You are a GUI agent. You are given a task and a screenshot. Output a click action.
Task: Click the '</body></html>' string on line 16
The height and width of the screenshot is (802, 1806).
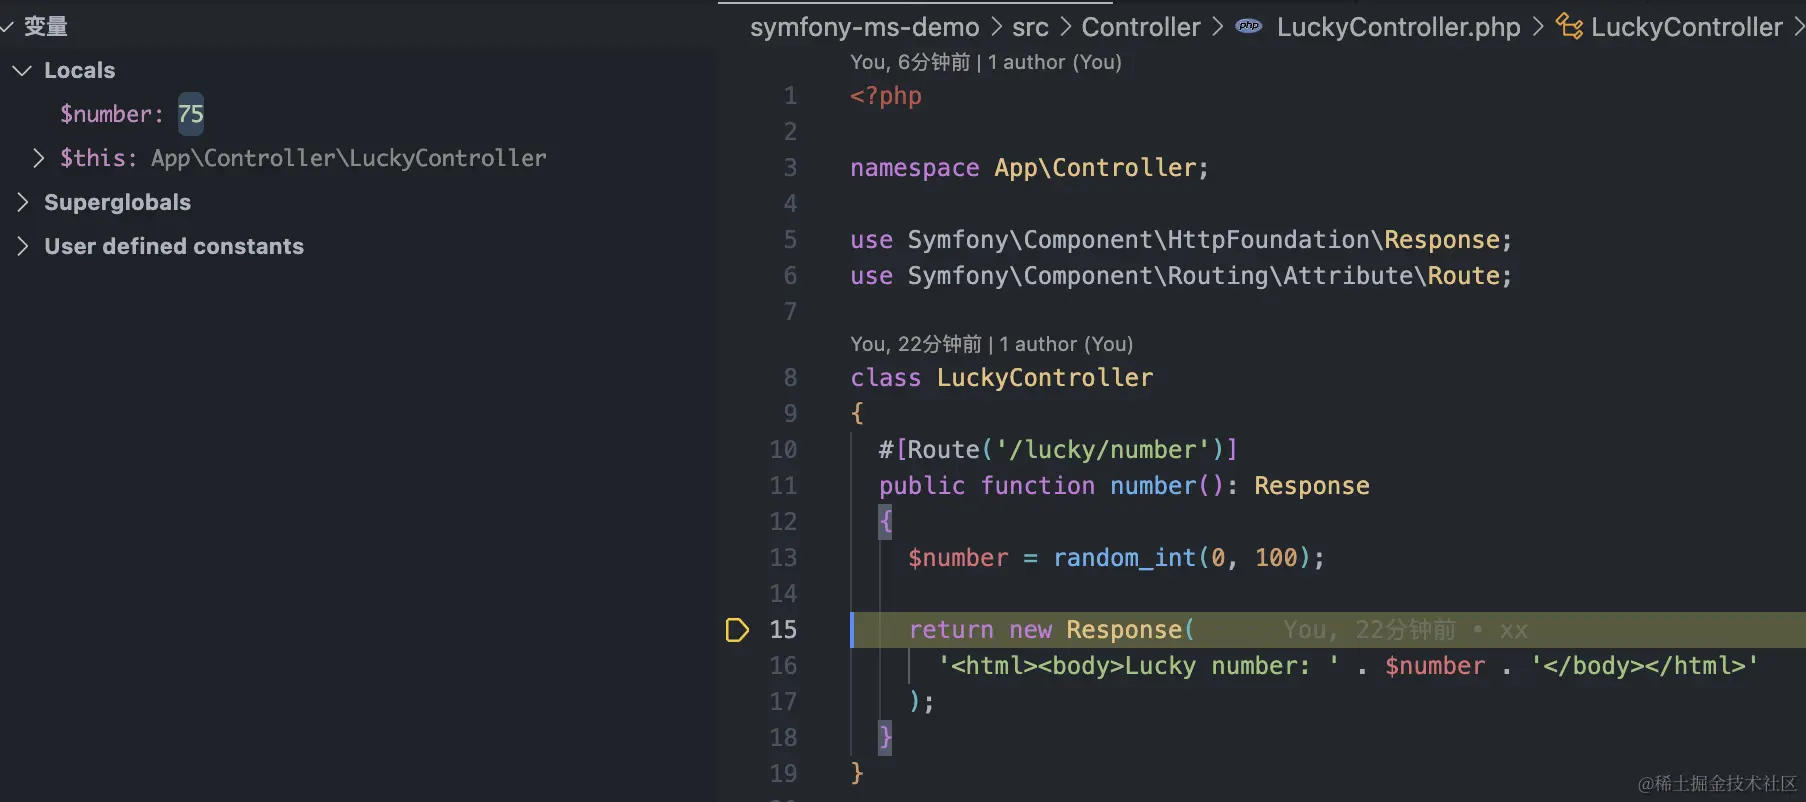1644,666
